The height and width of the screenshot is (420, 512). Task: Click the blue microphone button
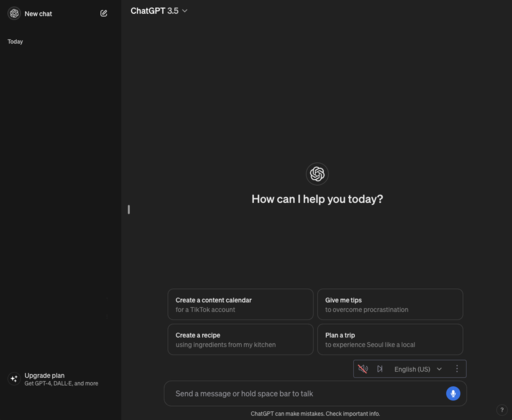click(x=453, y=394)
